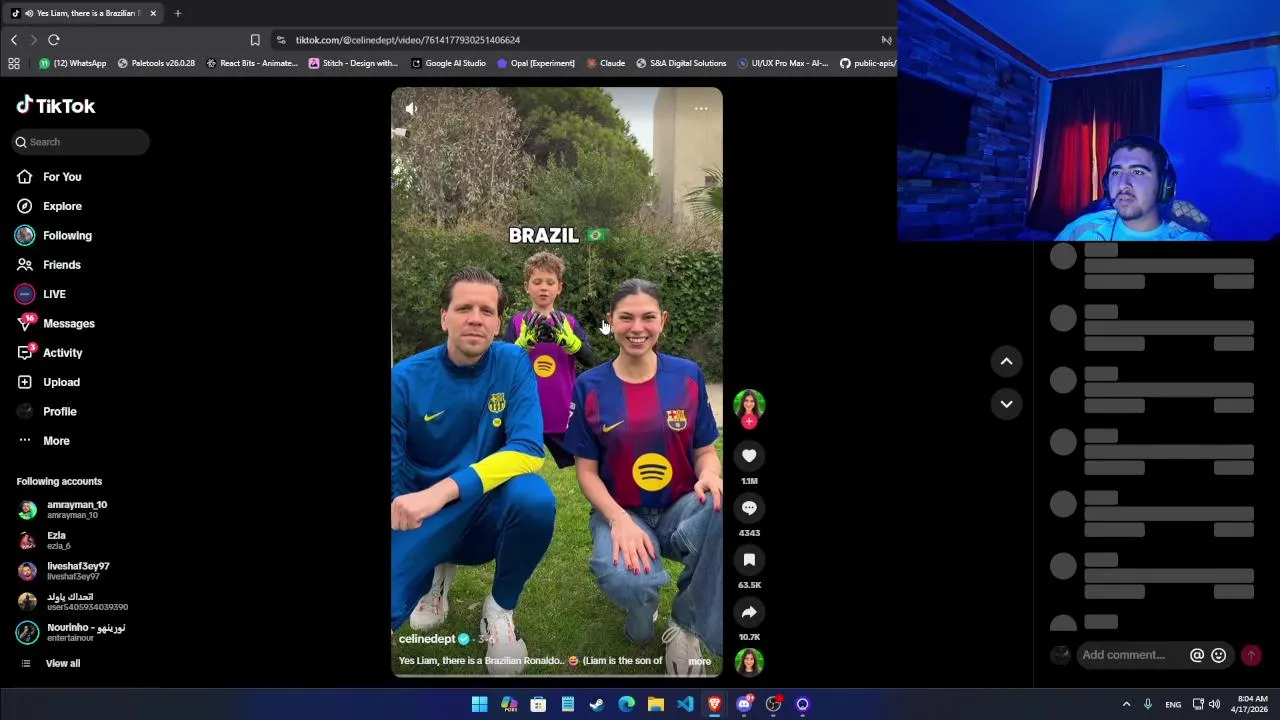
Task: Open celinedept username on video
Action: coord(427,639)
